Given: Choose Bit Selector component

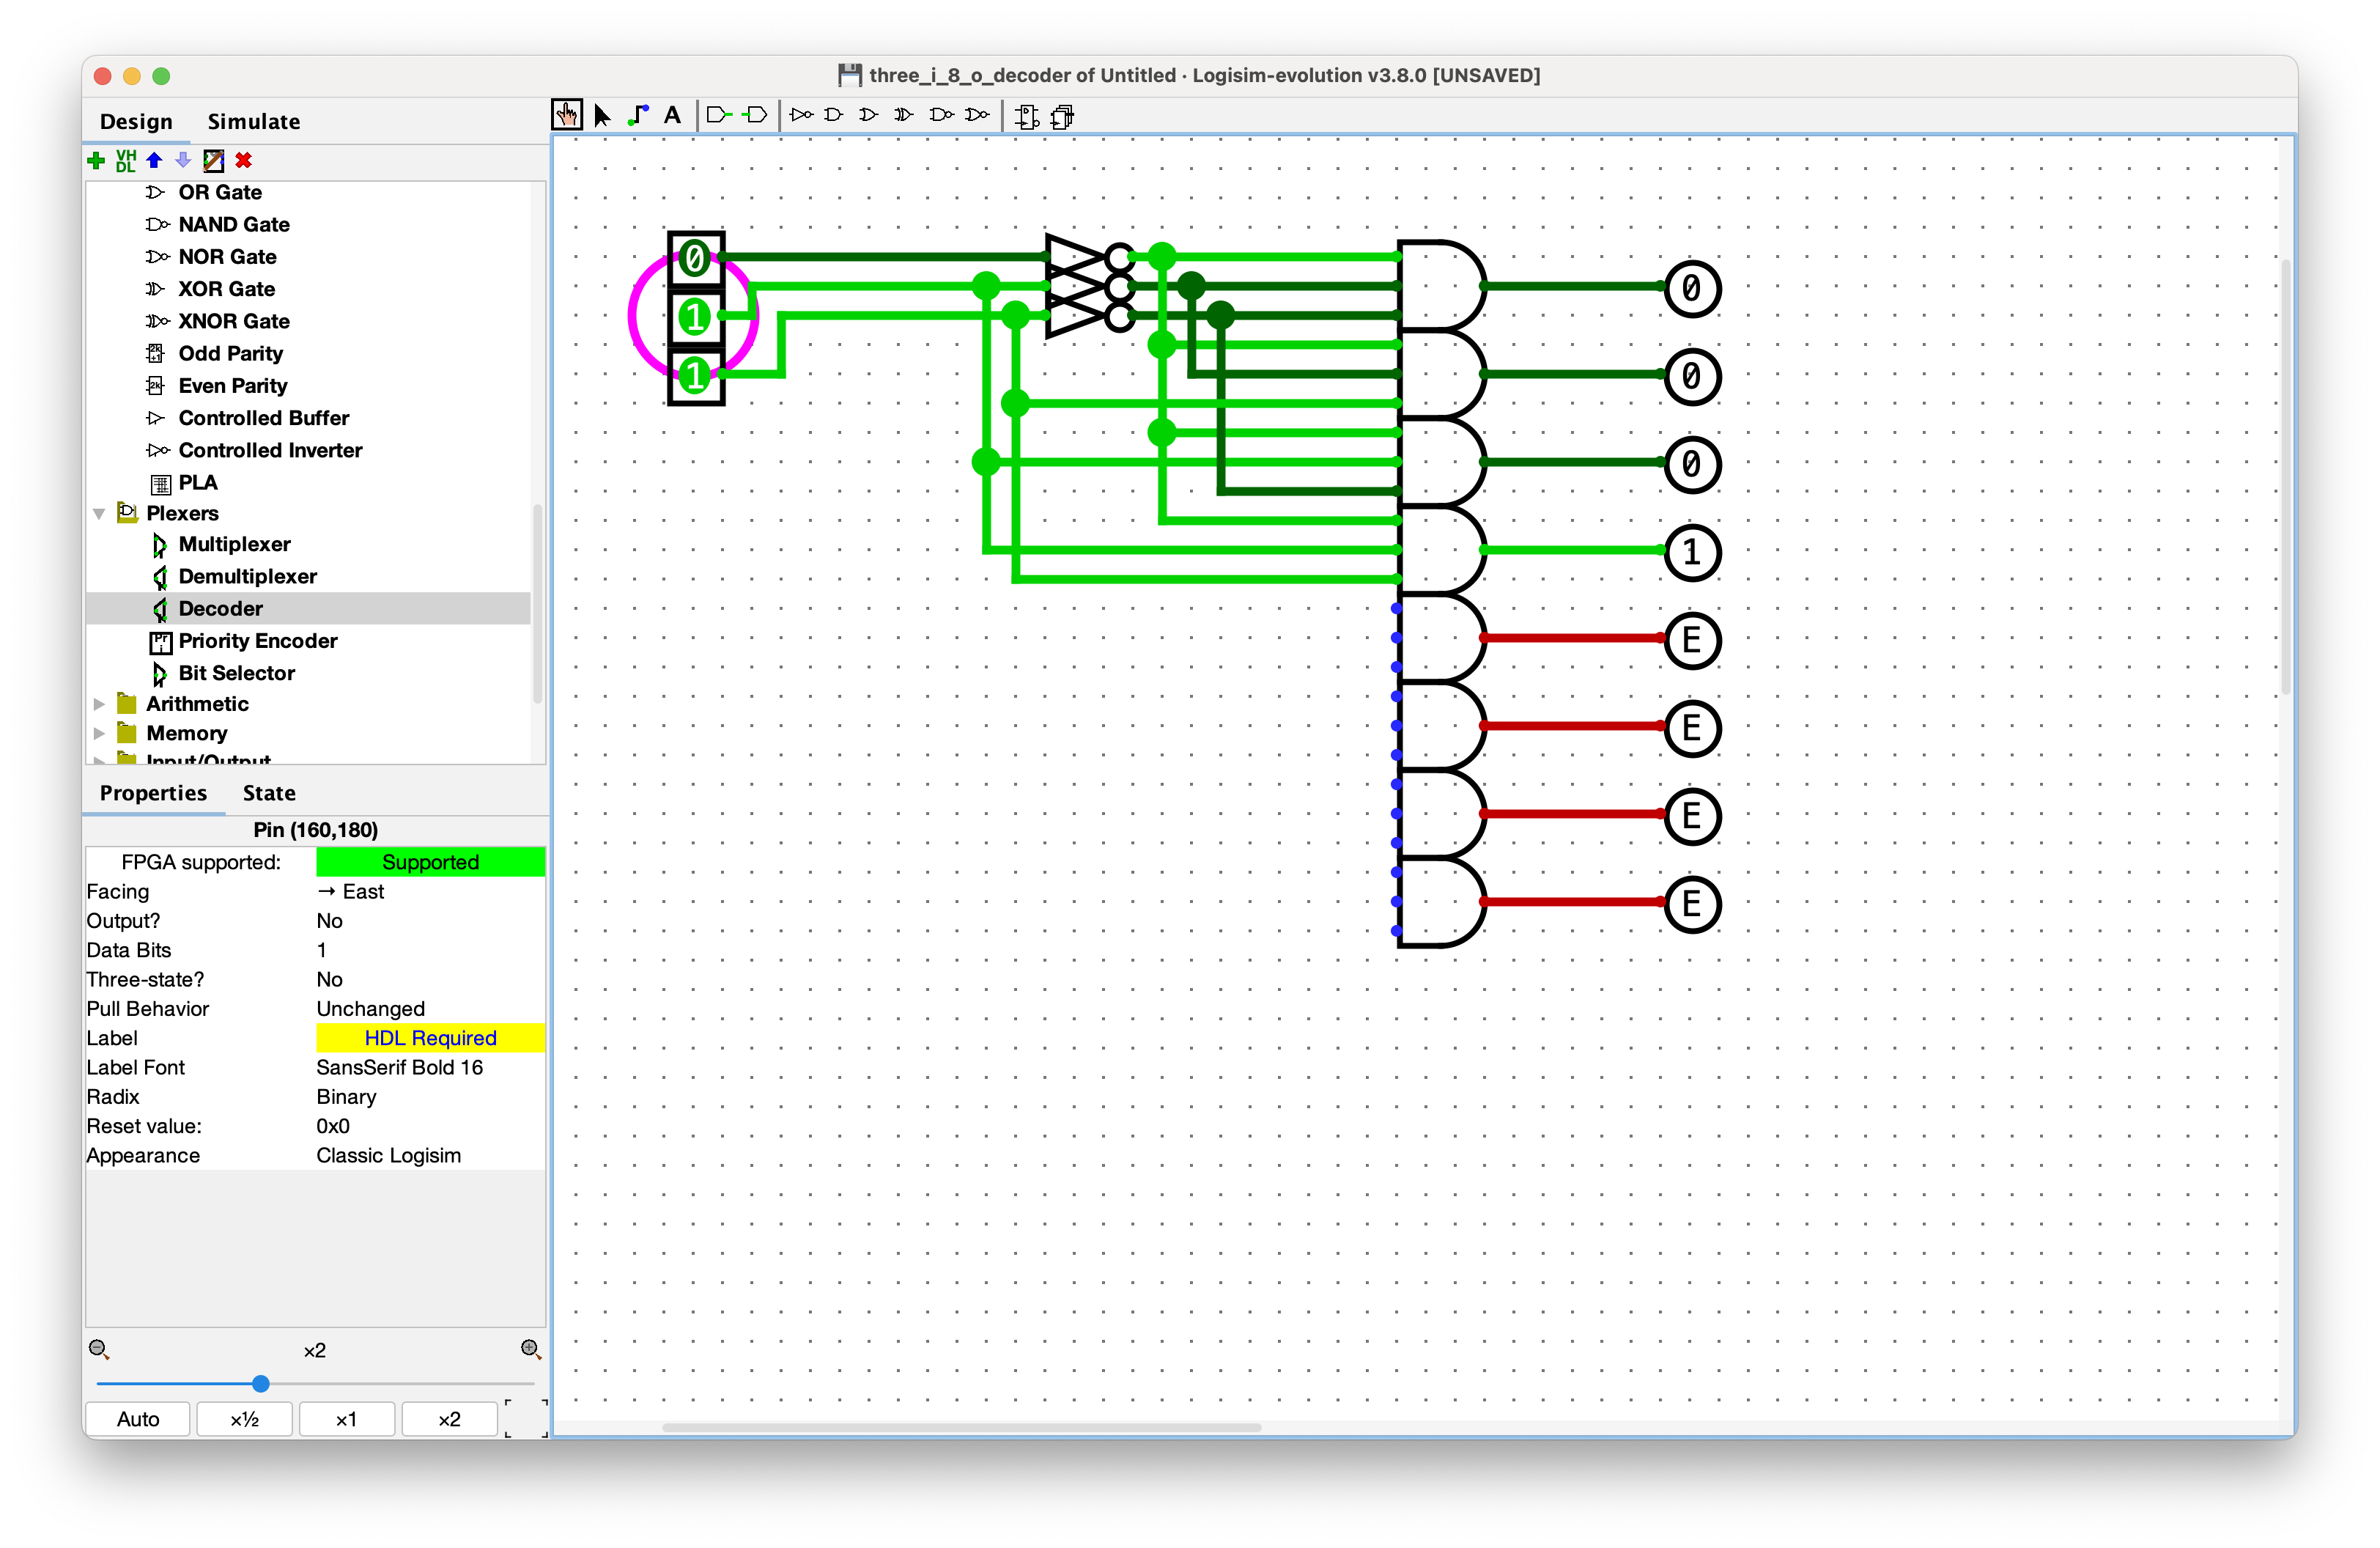Looking at the screenshot, I should (236, 673).
